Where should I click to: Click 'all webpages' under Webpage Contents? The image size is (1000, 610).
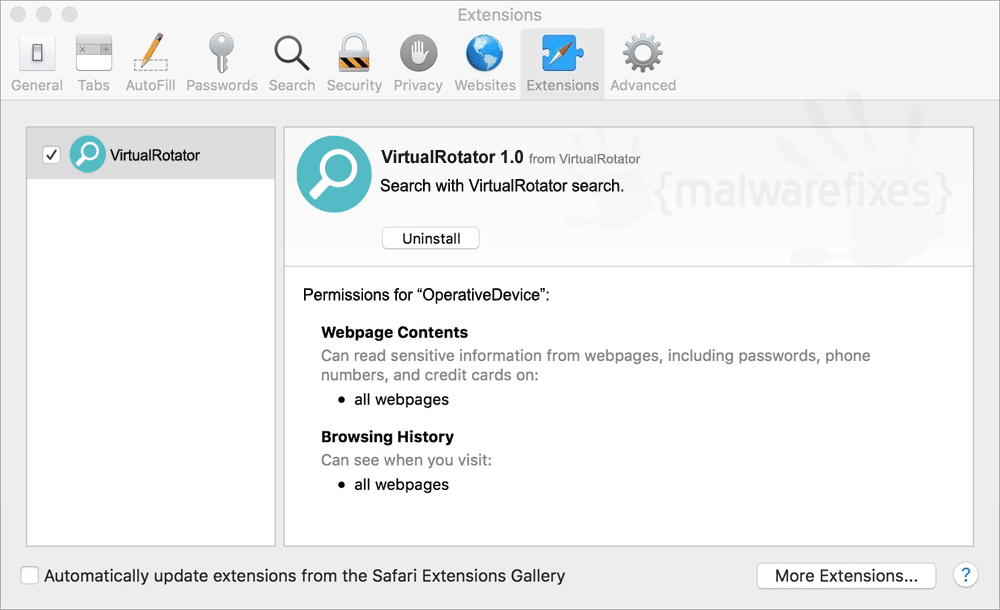click(402, 400)
